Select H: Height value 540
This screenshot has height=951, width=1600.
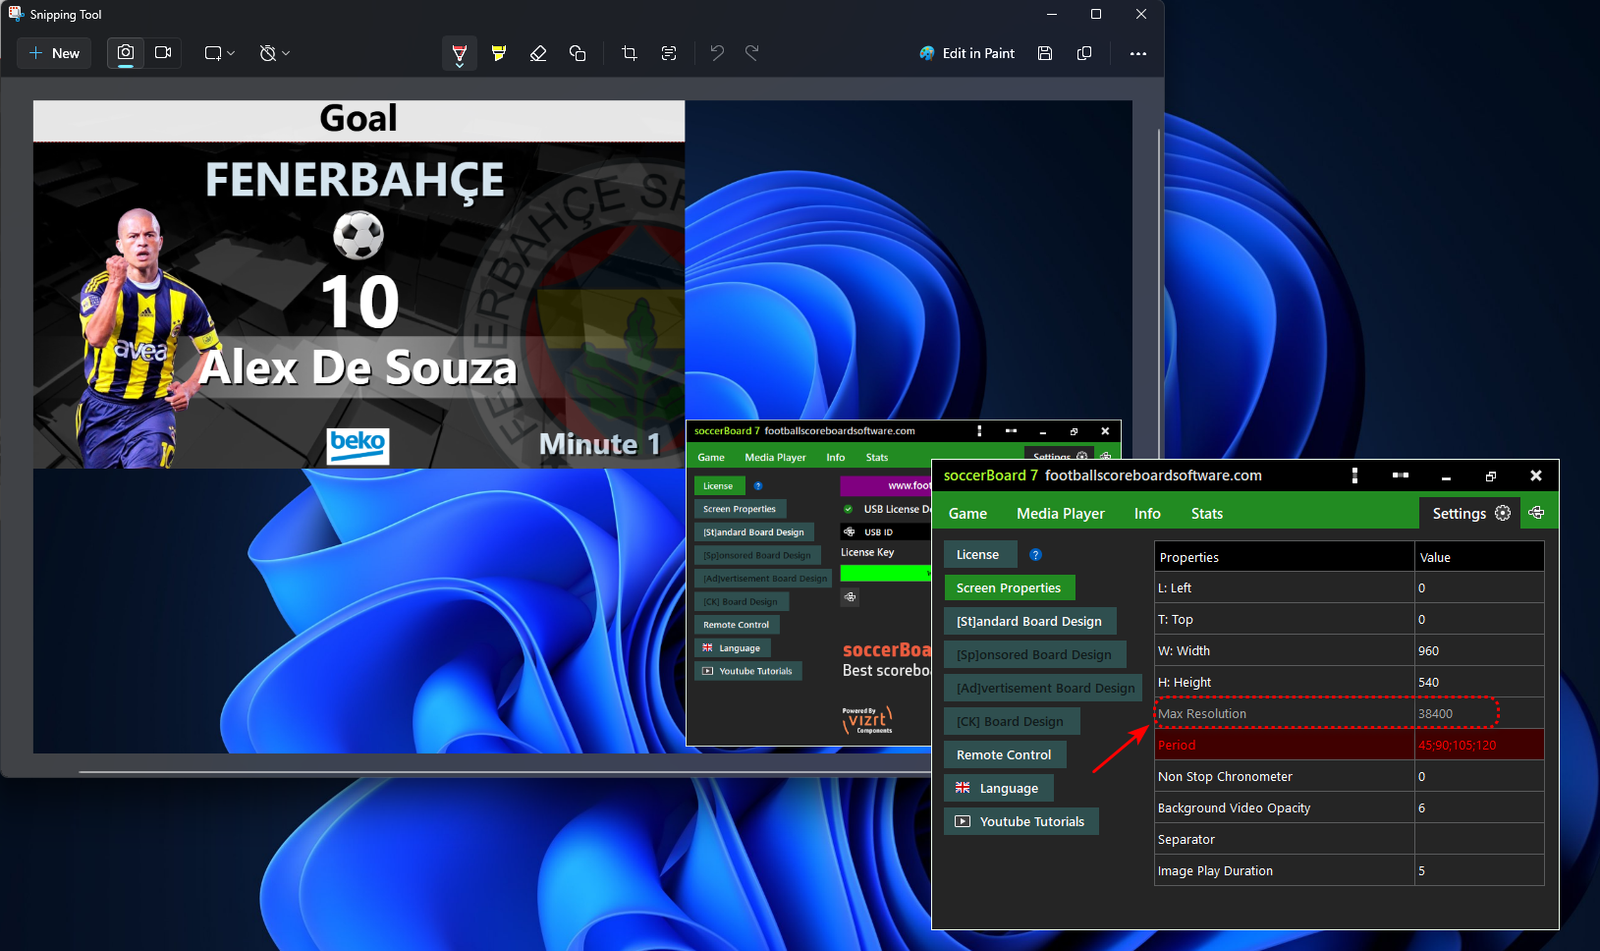pos(1479,682)
